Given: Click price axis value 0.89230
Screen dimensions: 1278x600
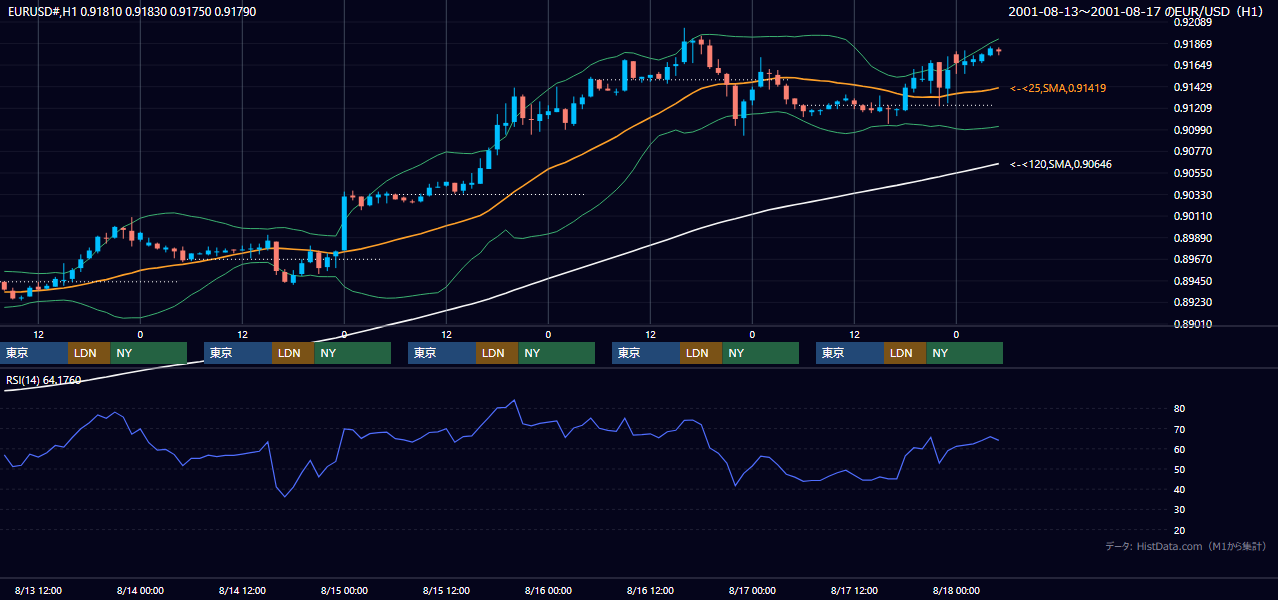Looking at the screenshot, I should 1192,302.
